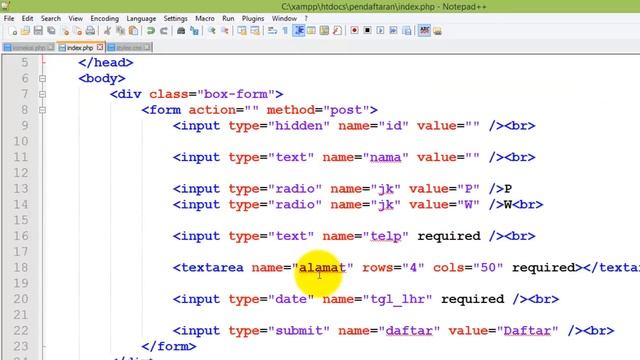Stop macro recording black square icon
Screen dimensions: 640x360
coord(367,31)
